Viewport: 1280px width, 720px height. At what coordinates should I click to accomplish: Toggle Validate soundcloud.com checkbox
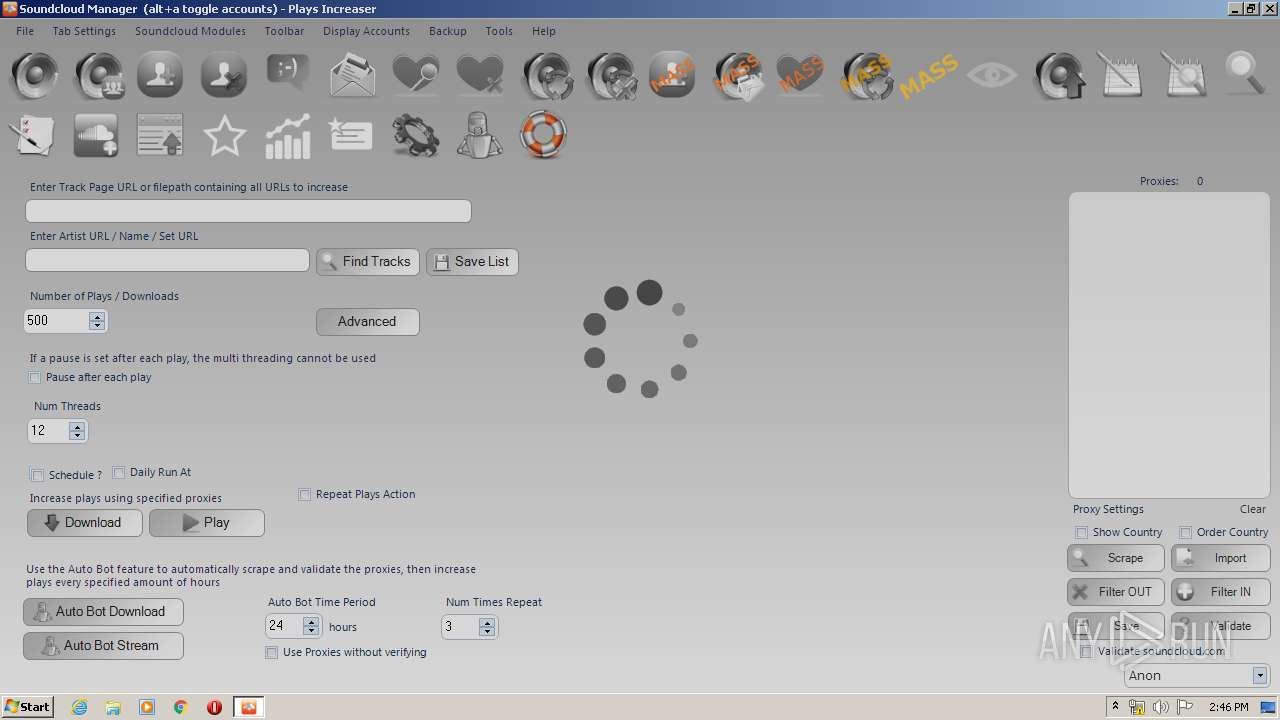click(1086, 652)
